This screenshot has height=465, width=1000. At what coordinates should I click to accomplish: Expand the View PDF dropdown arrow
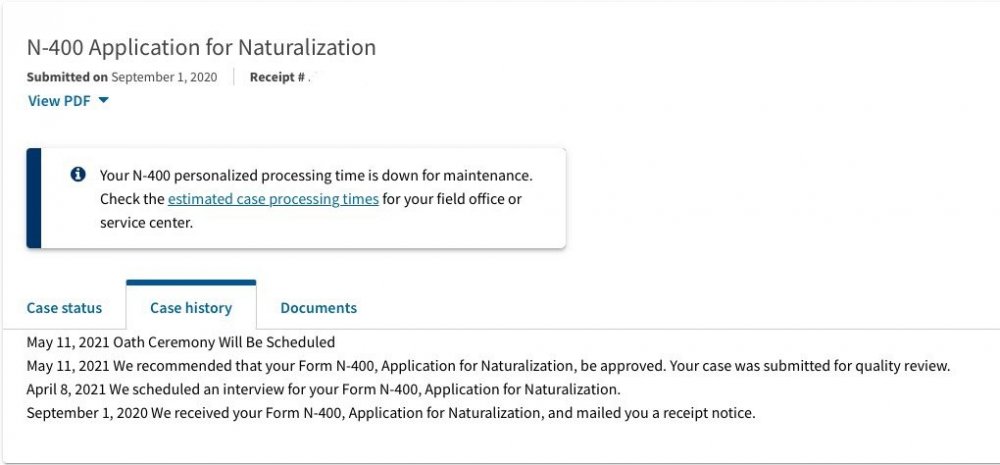click(103, 101)
